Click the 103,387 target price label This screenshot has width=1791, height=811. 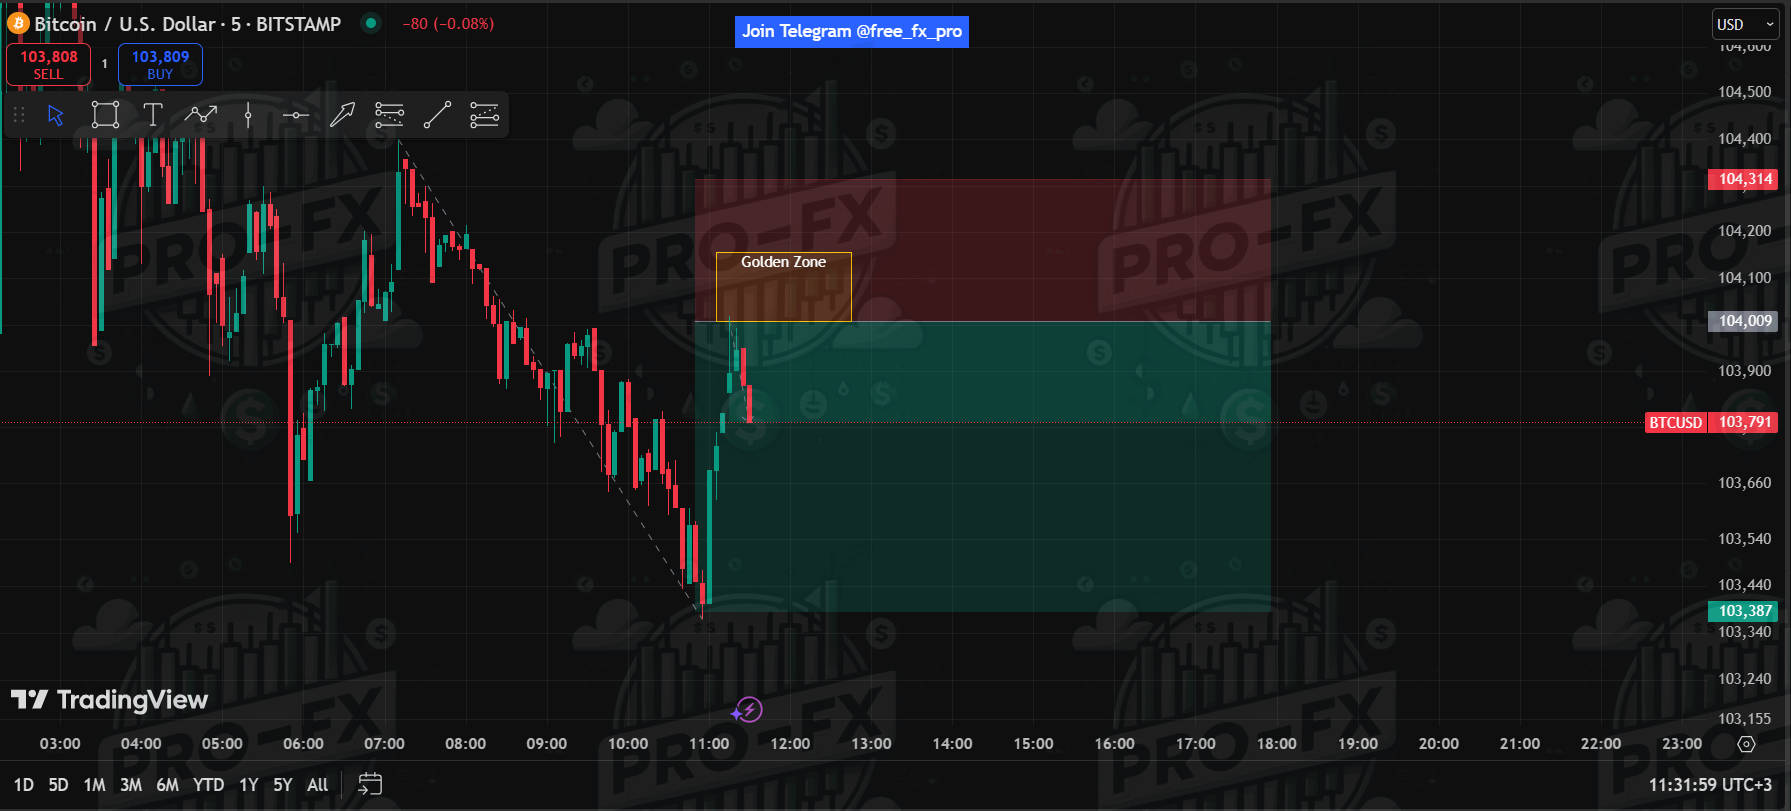1743,611
